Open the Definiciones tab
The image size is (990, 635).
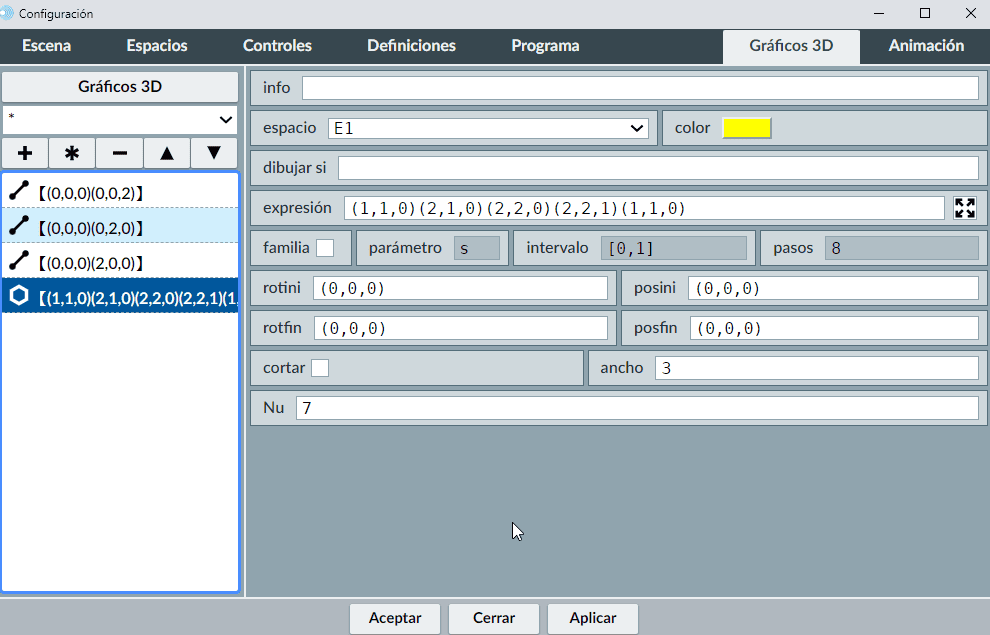pos(411,46)
